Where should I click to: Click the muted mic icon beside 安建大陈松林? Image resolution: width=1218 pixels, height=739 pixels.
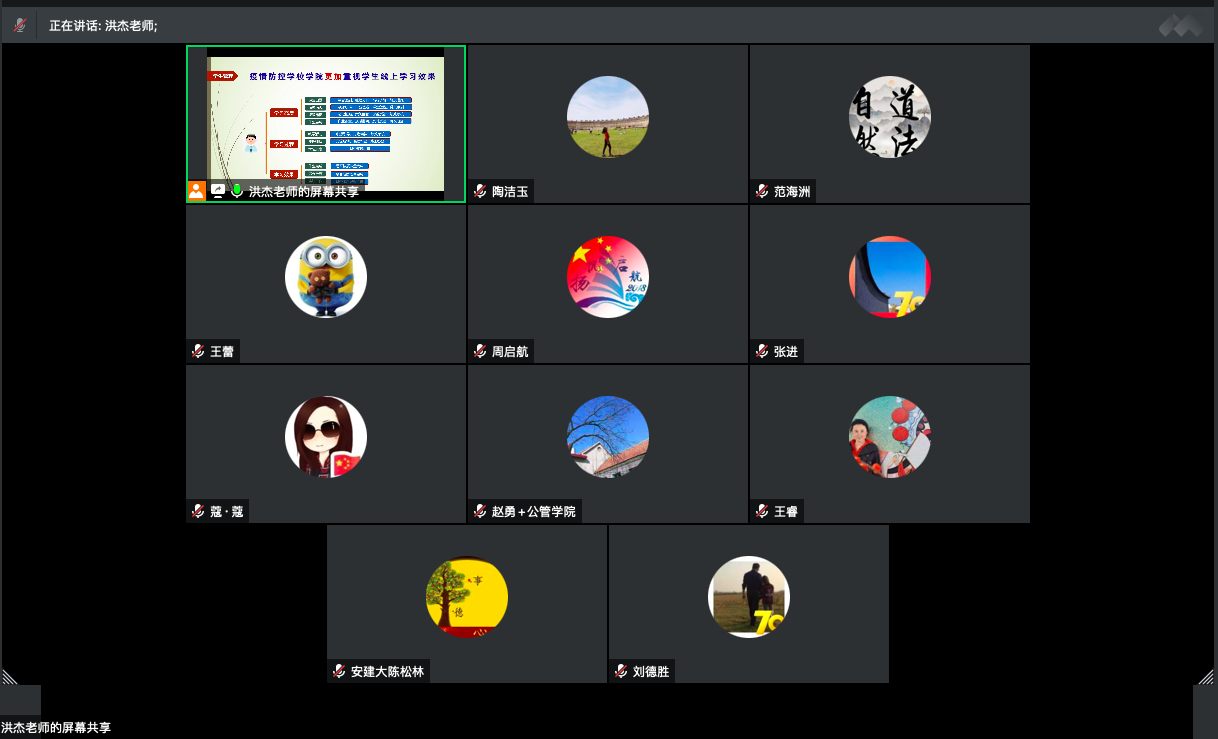pos(340,671)
